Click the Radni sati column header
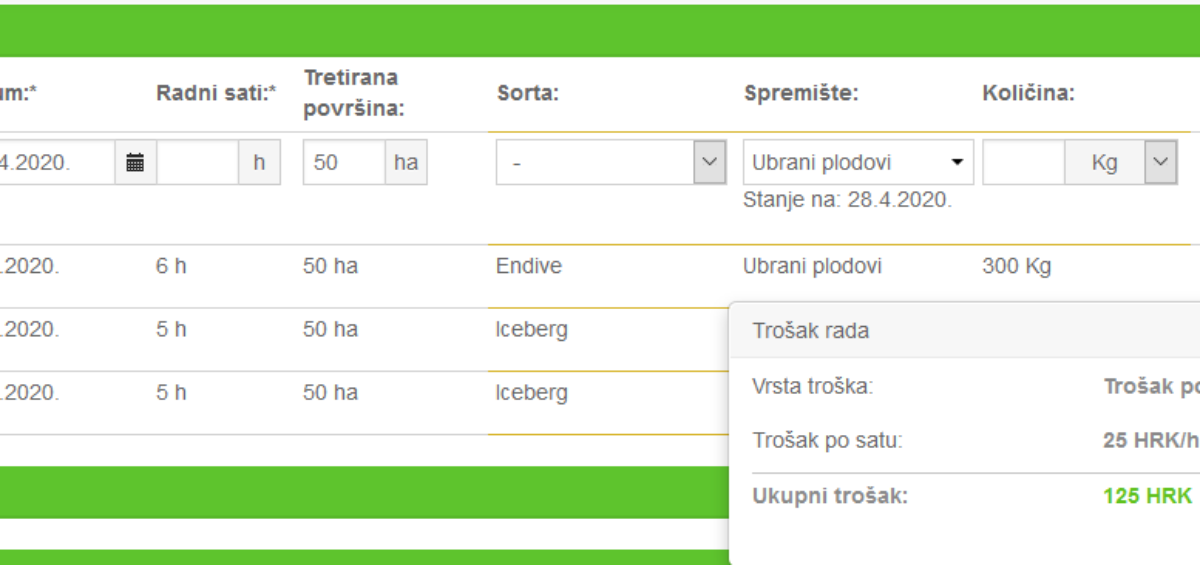 coord(216,94)
